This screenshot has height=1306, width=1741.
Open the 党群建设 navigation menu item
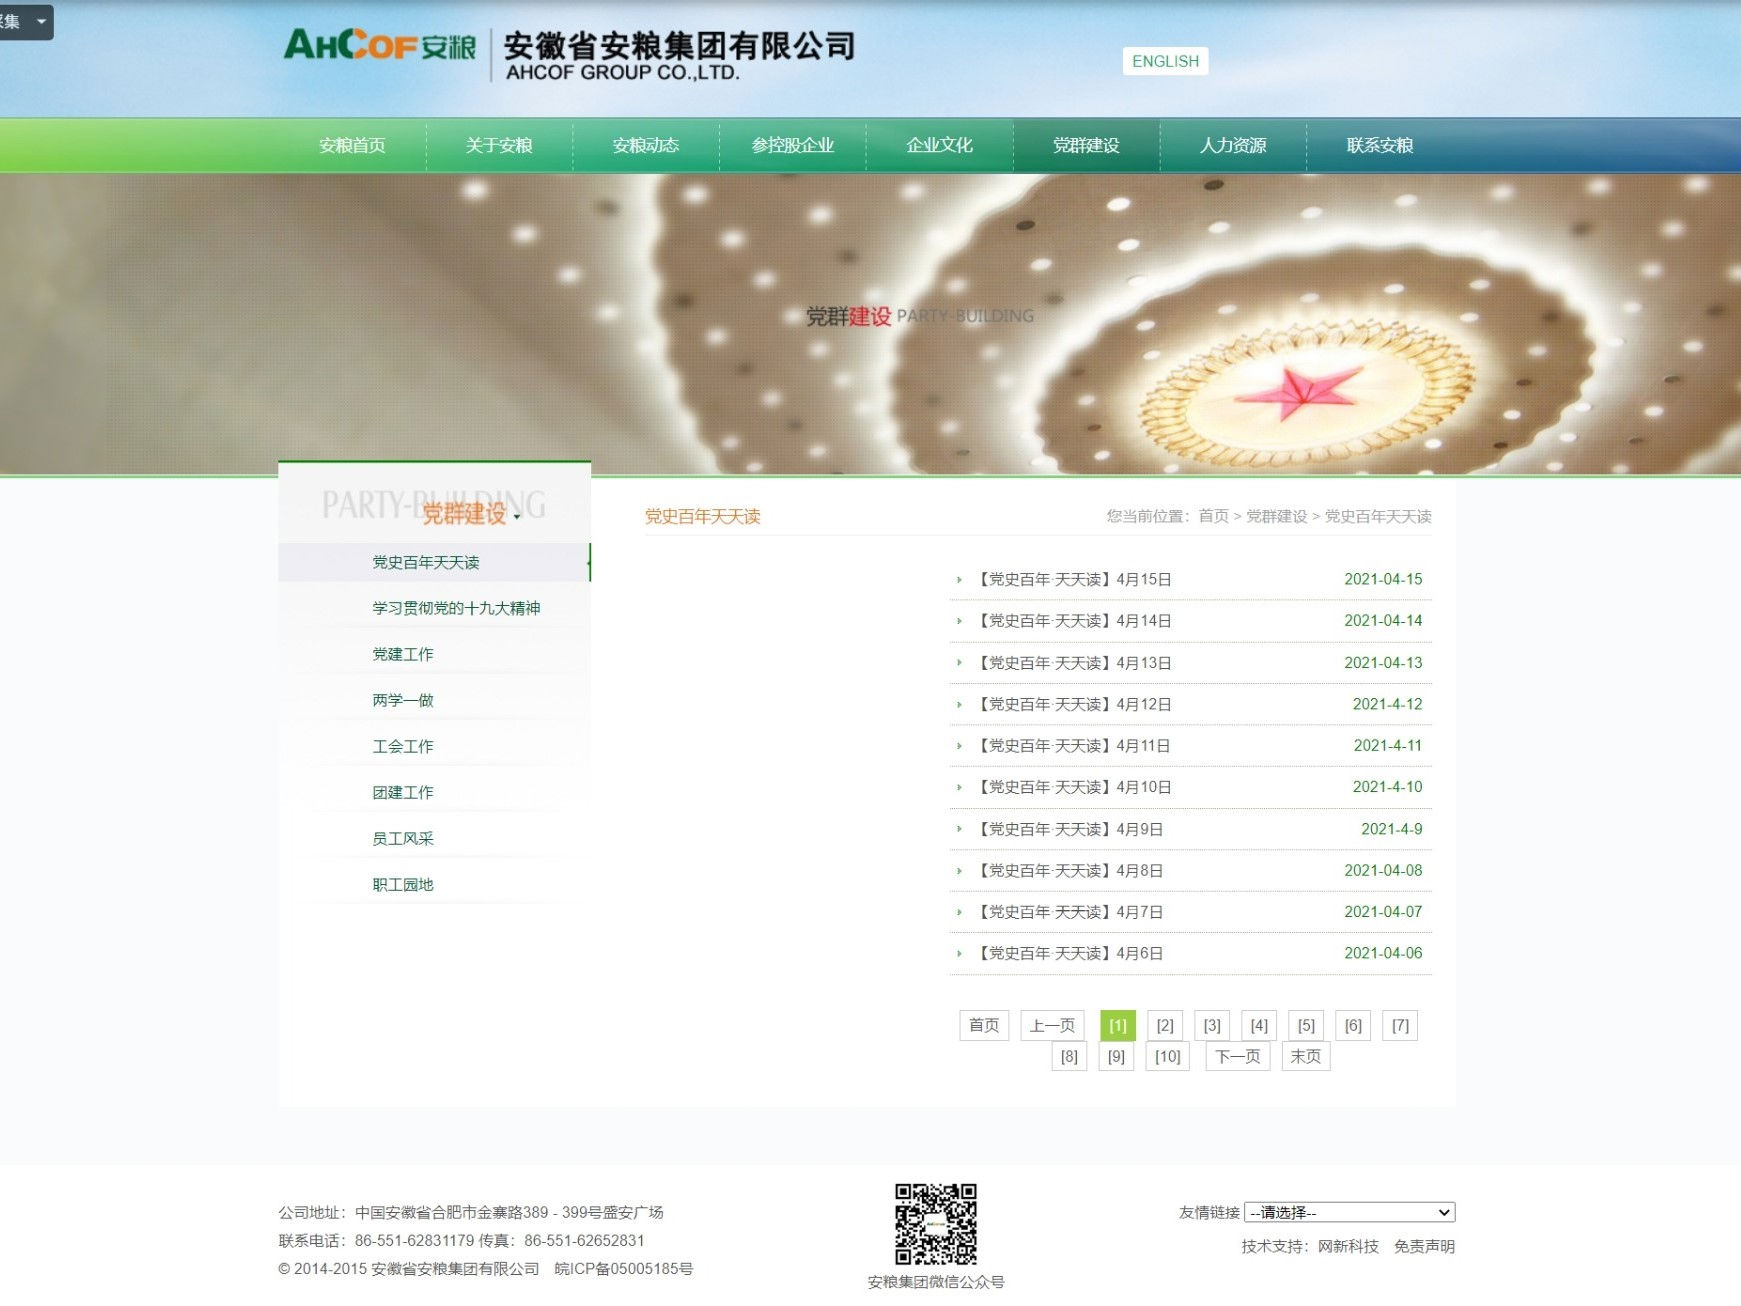tap(1085, 145)
